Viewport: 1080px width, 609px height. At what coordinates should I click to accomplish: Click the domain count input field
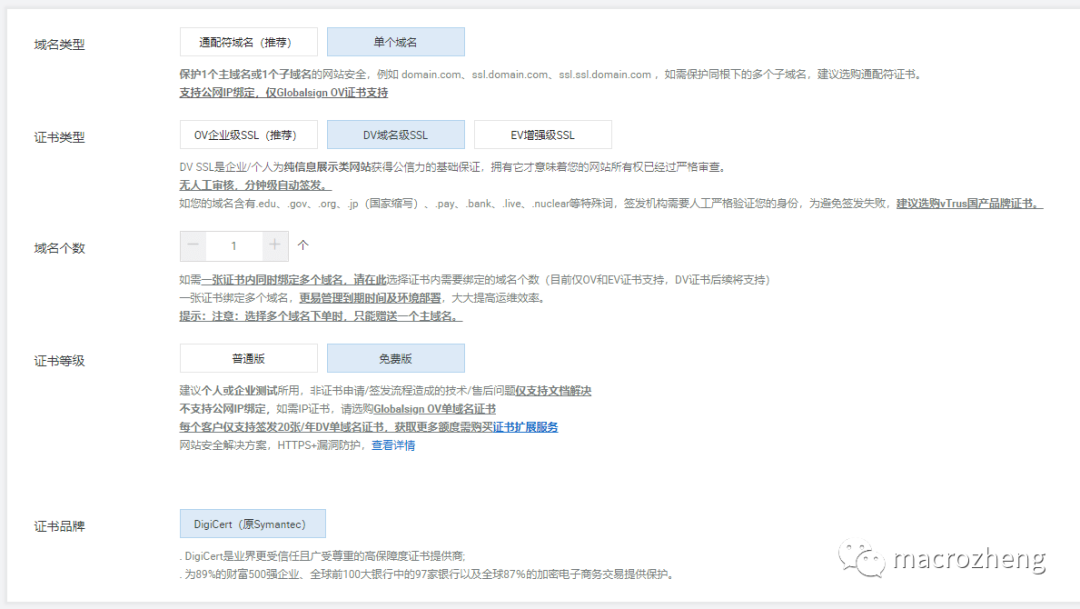[234, 246]
